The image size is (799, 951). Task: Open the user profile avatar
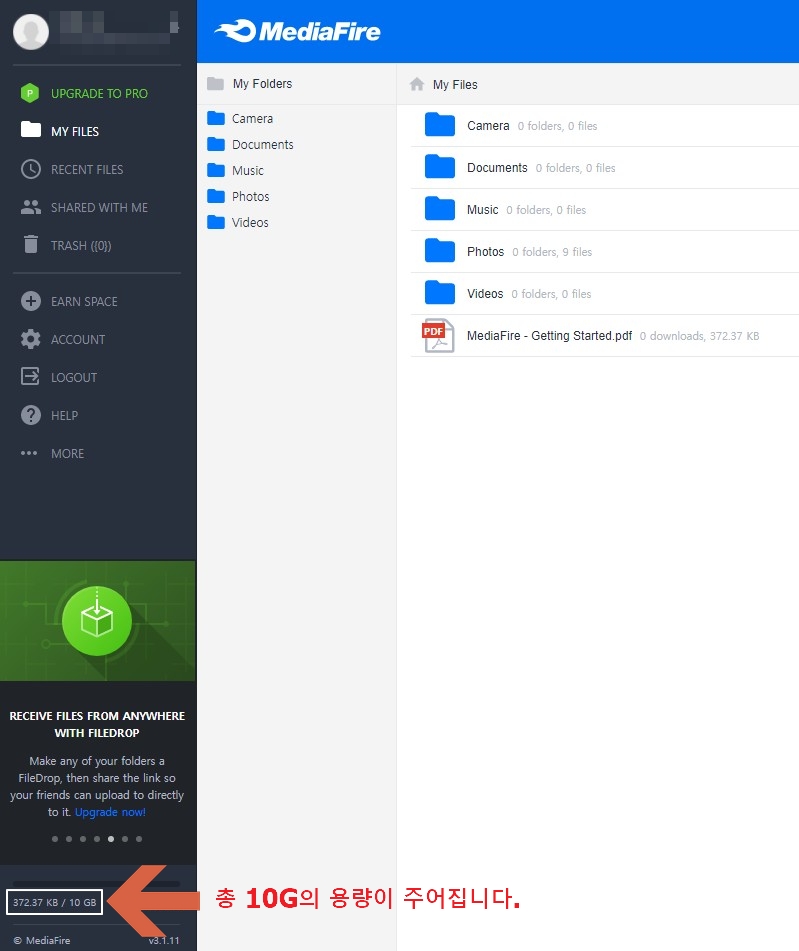(31, 32)
